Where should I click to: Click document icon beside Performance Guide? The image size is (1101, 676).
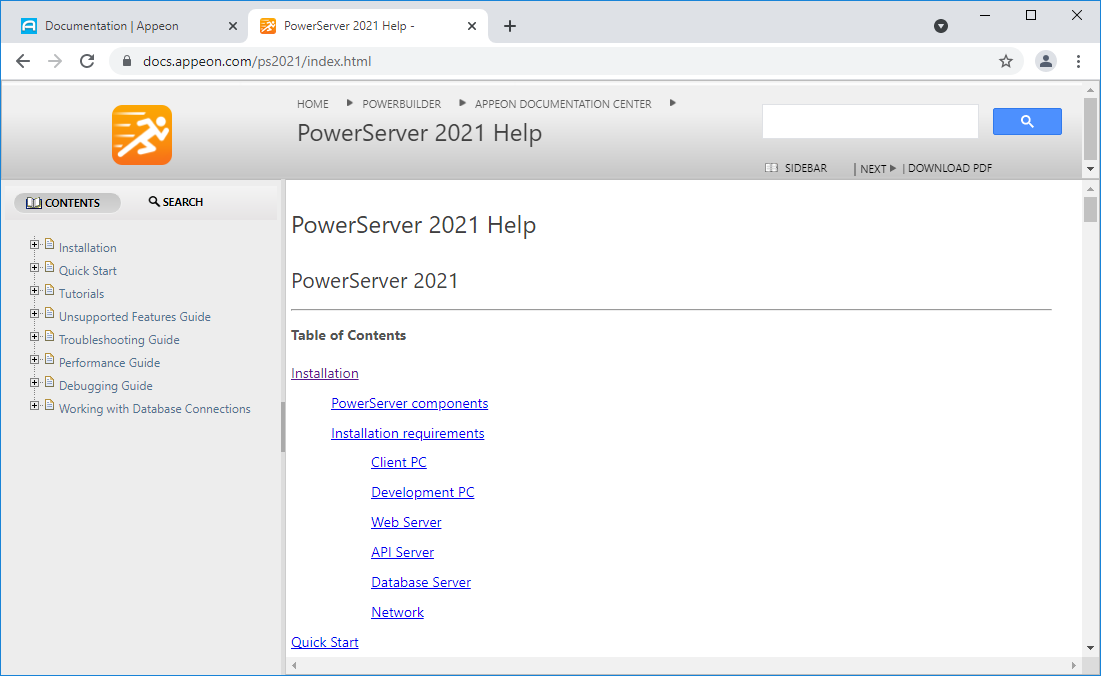49,359
